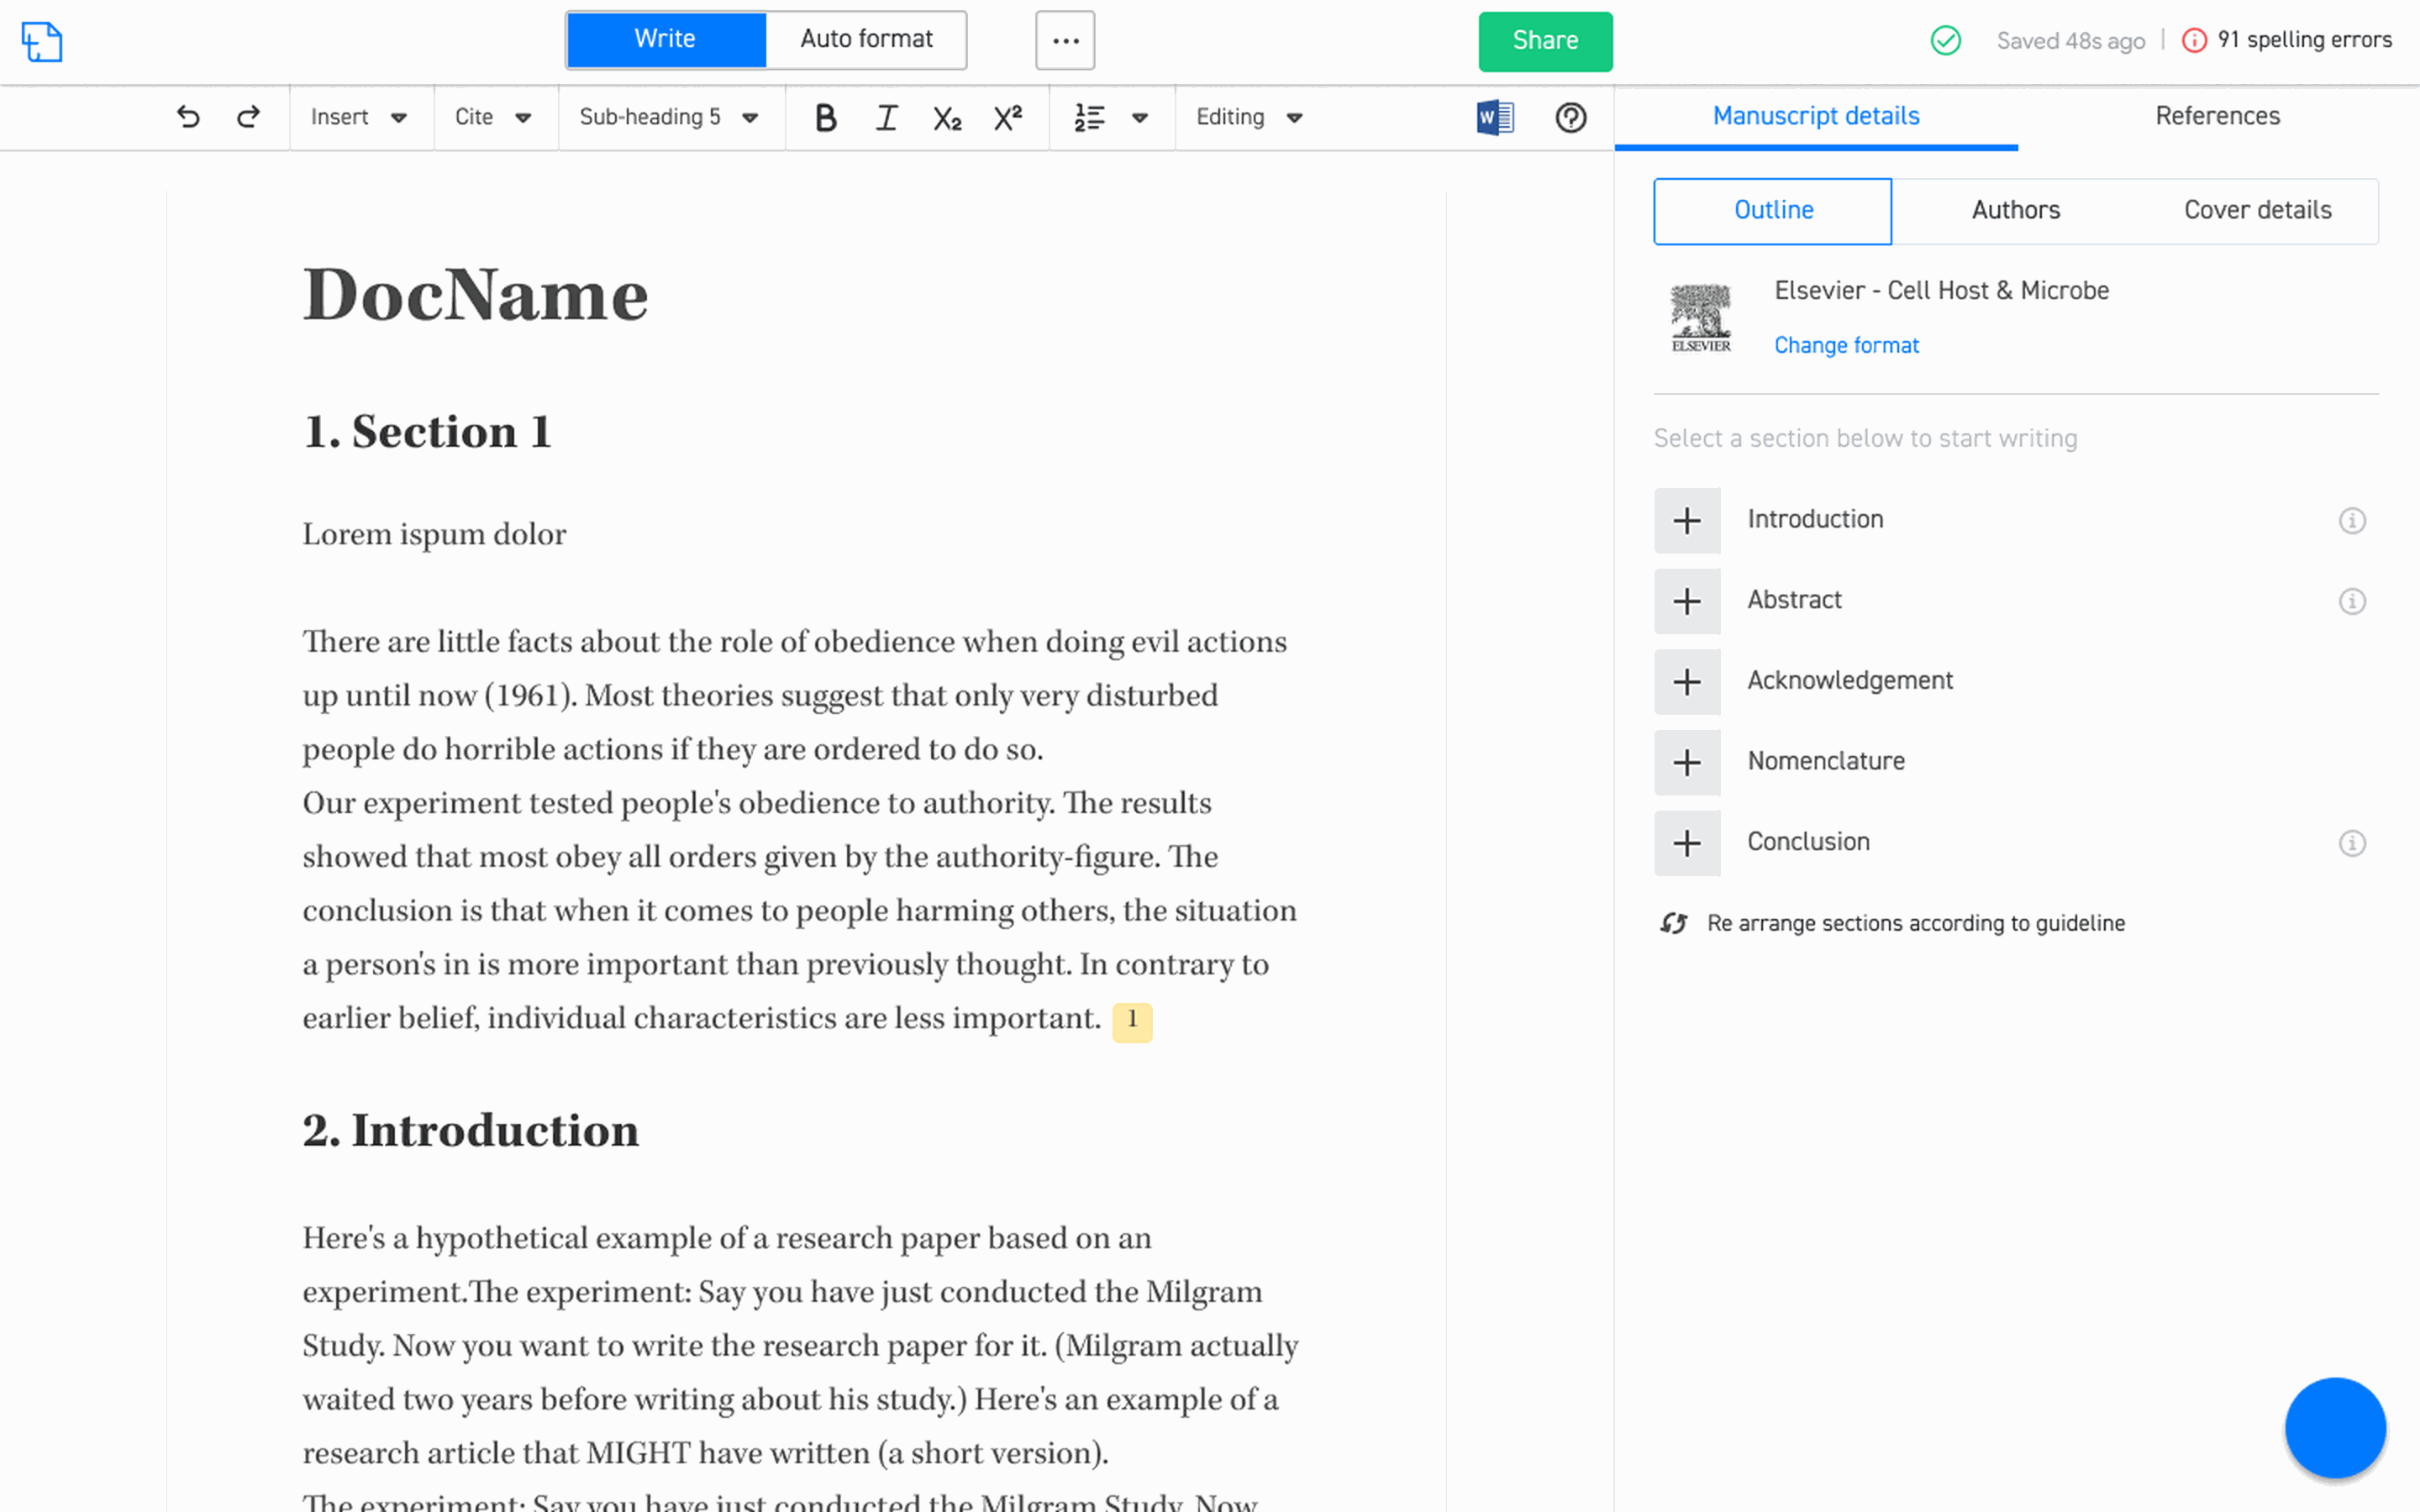
Task: Click Elsevier - Cell Host & Microbe text
Action: (x=1941, y=291)
